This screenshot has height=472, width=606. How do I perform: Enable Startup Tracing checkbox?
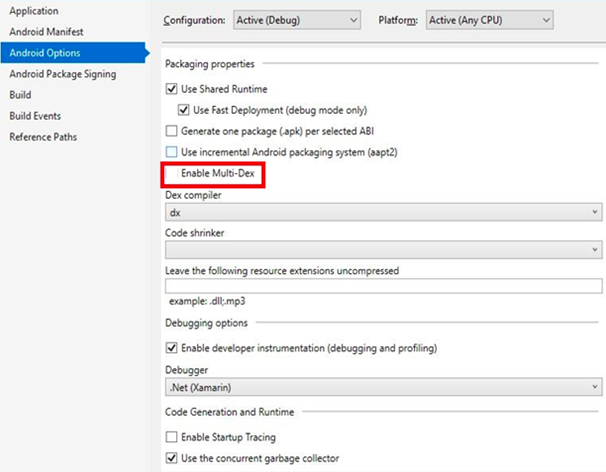click(x=172, y=437)
